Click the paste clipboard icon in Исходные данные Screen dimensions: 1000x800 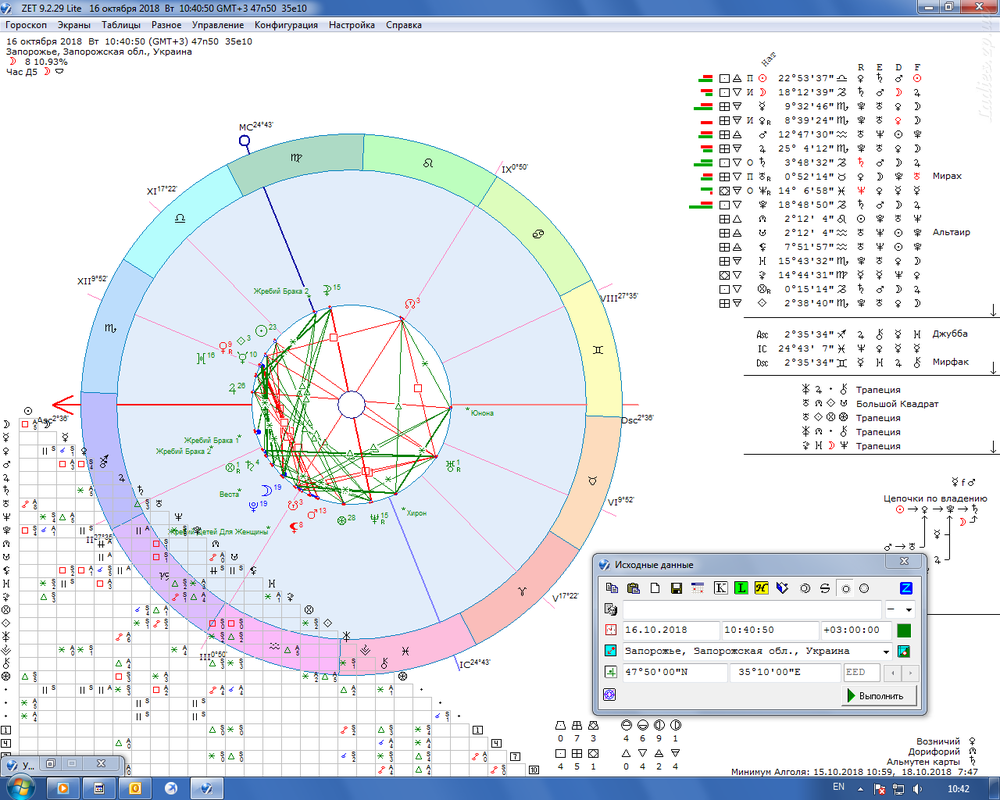(x=633, y=588)
